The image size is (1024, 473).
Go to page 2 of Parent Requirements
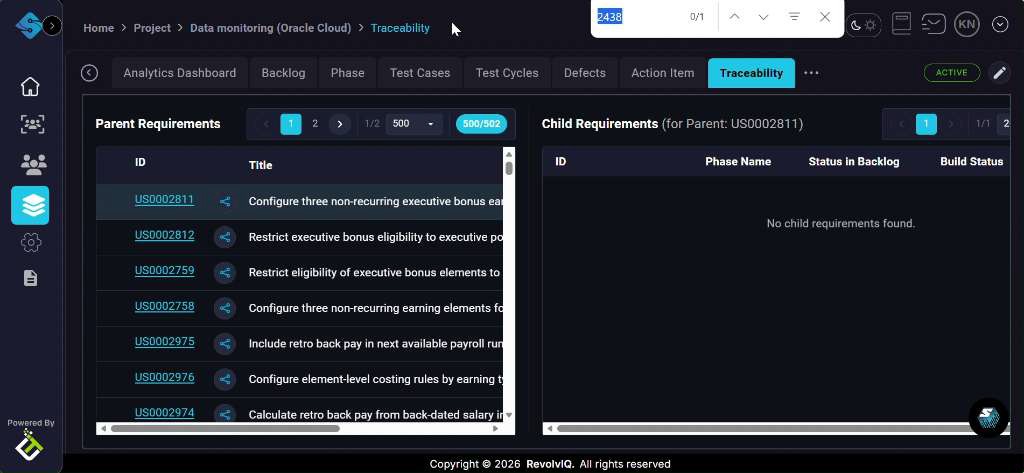coord(315,124)
